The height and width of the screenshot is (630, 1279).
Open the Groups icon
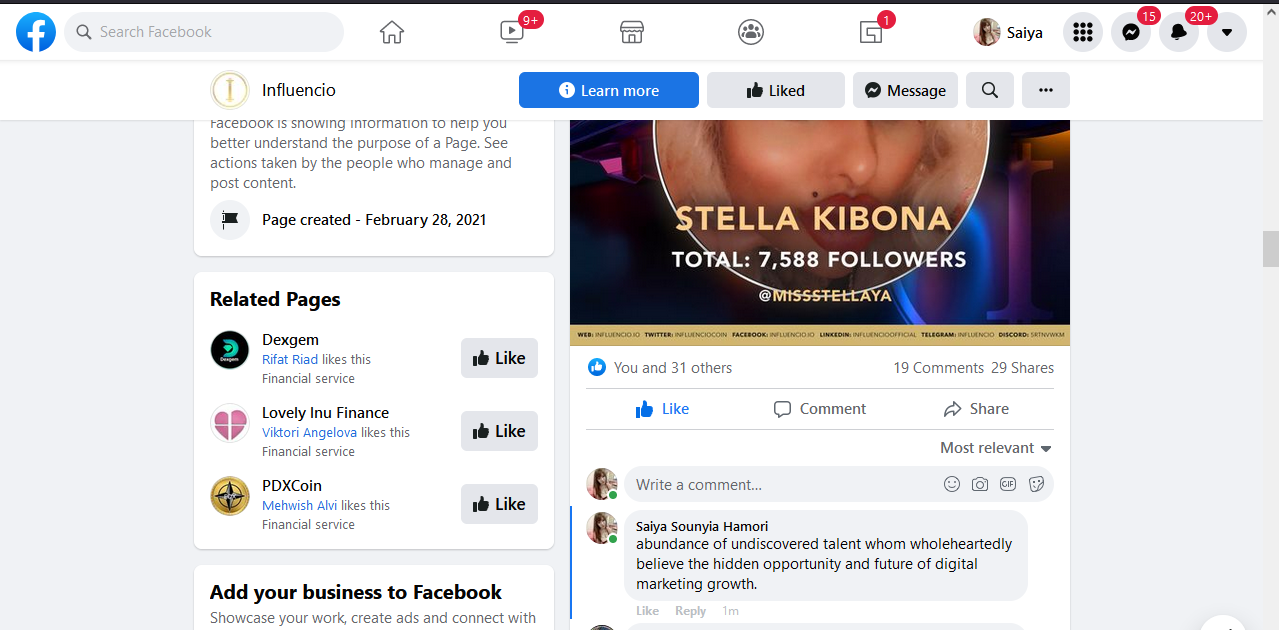tap(751, 32)
